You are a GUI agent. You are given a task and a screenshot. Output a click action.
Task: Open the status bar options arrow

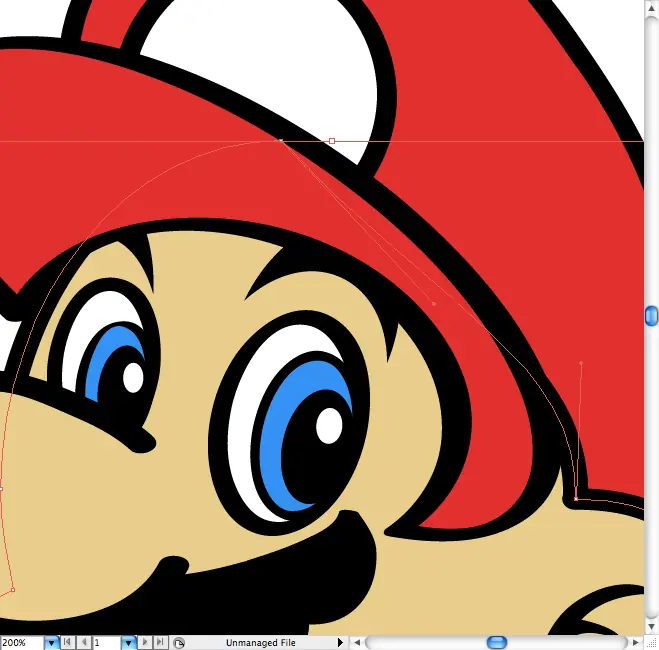point(340,642)
